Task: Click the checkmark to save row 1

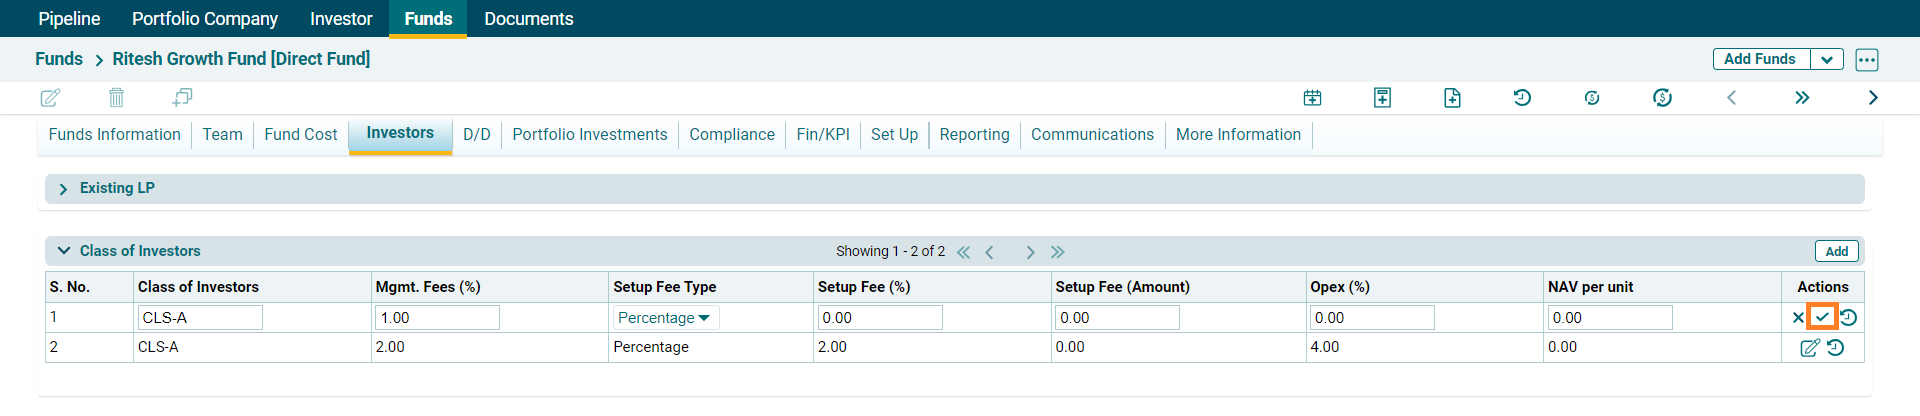Action: coord(1822,318)
